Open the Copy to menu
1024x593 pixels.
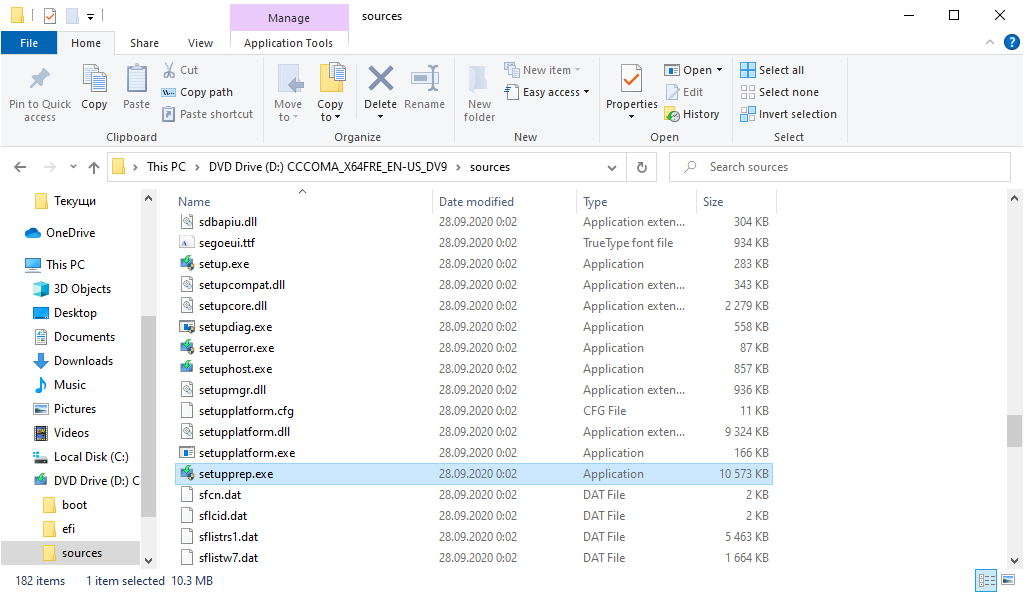pos(330,93)
